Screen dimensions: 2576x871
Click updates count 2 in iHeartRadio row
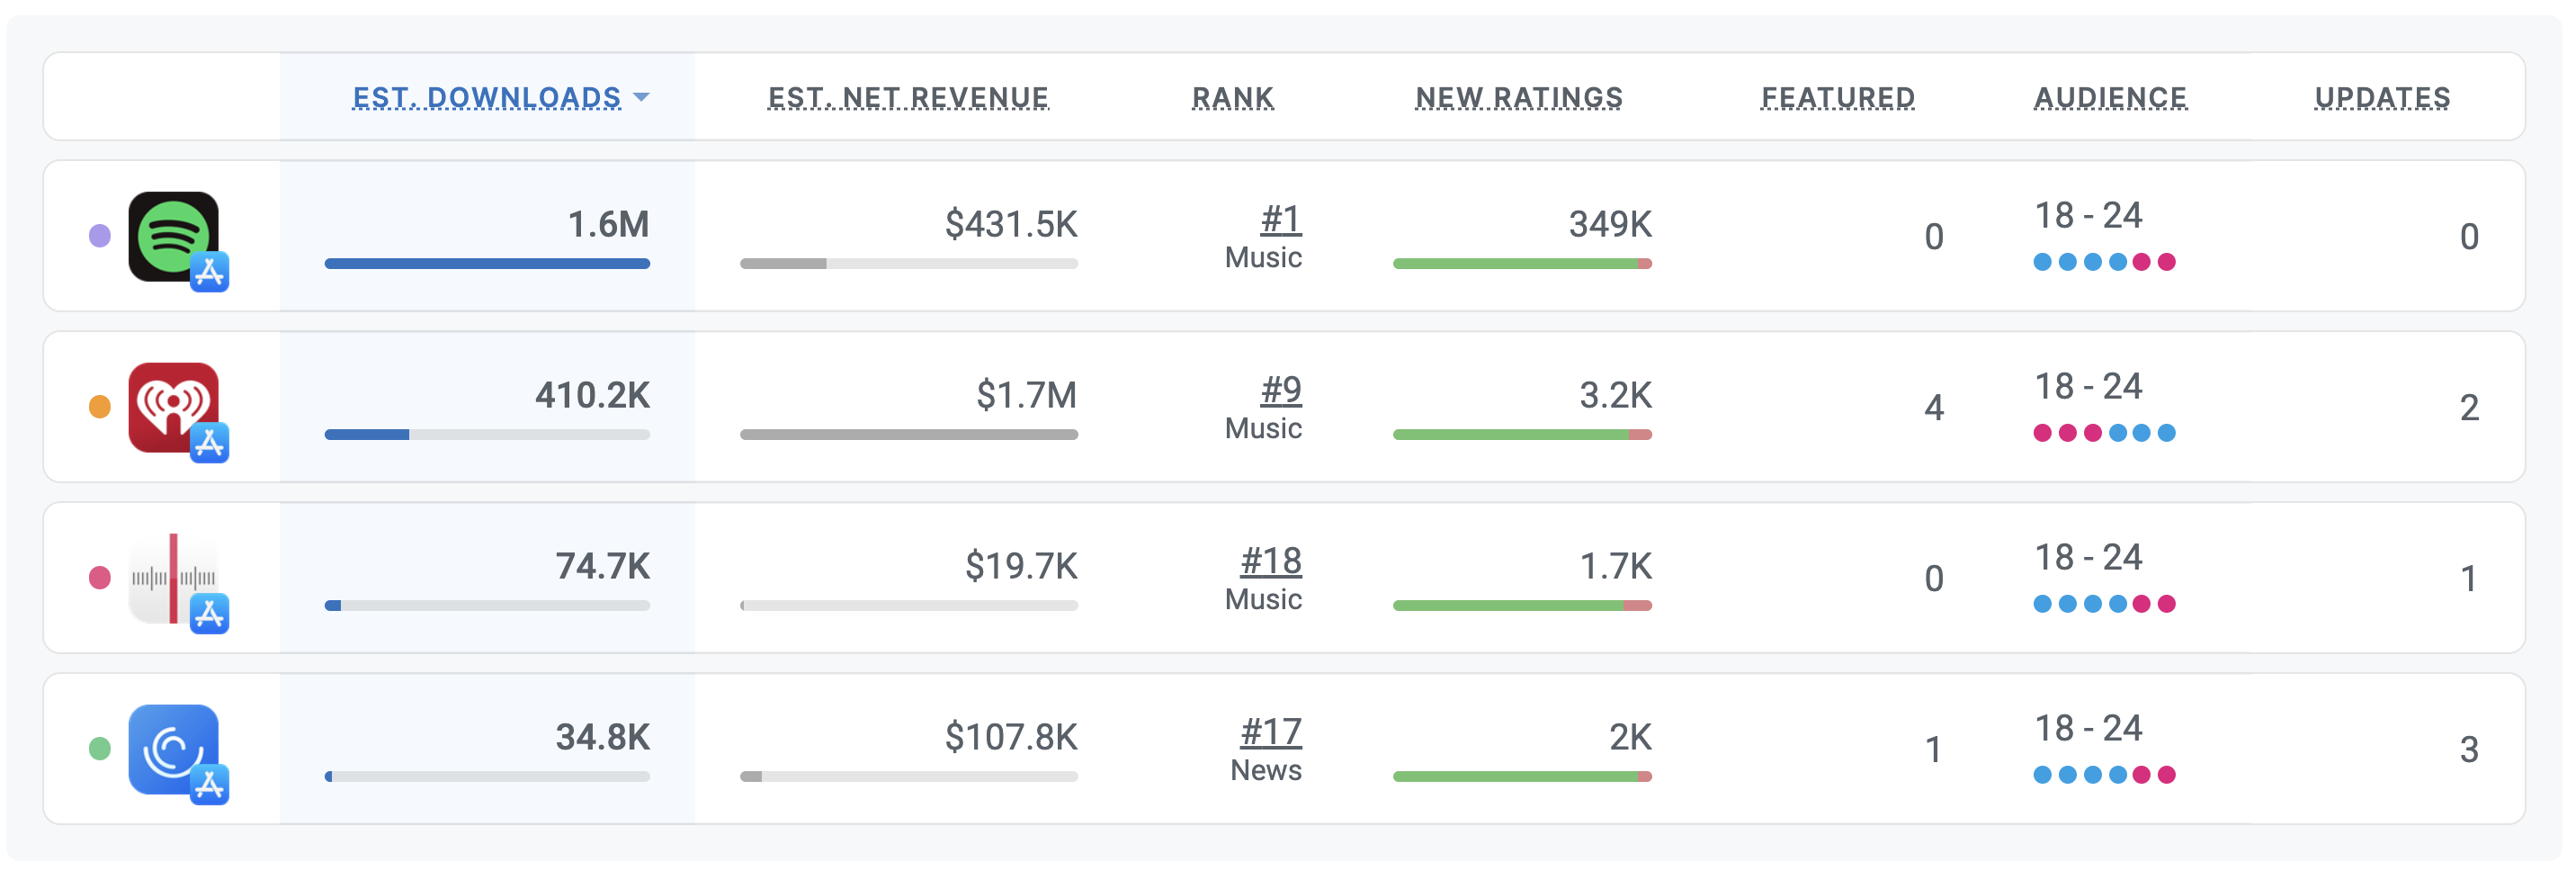click(x=2469, y=407)
